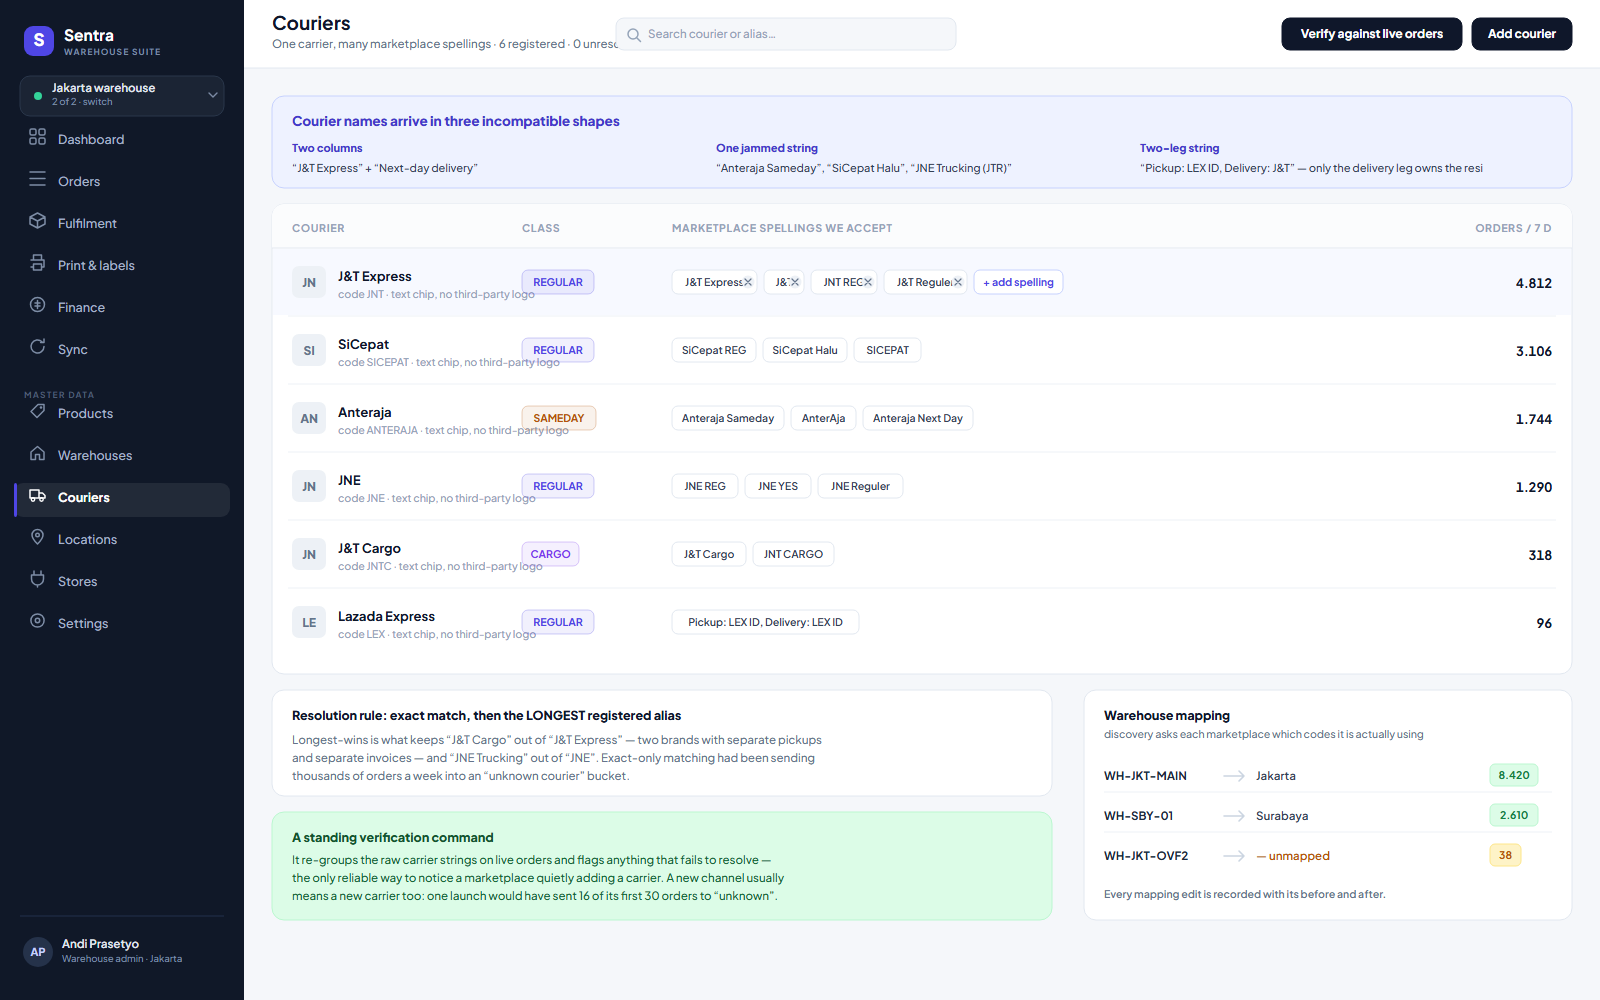Click the 'Anteraja' courier name
Image resolution: width=1600 pixels, height=1000 pixels.
[364, 412]
